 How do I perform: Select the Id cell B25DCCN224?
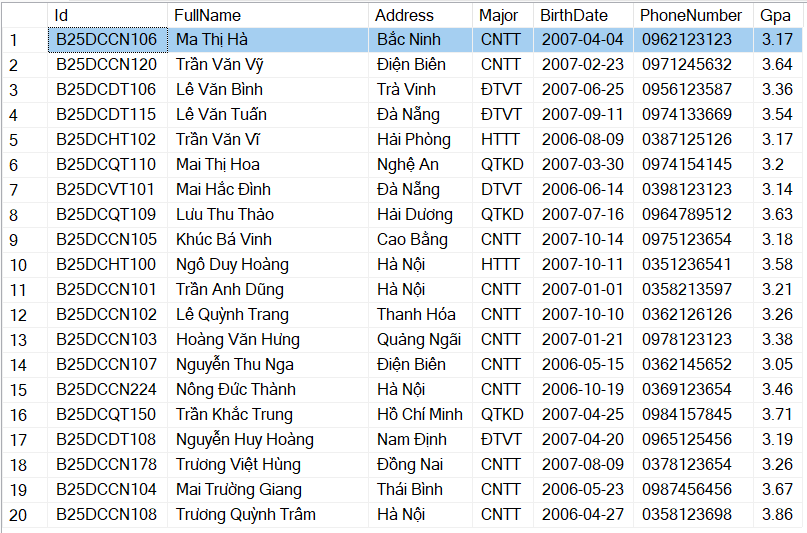click(107, 390)
